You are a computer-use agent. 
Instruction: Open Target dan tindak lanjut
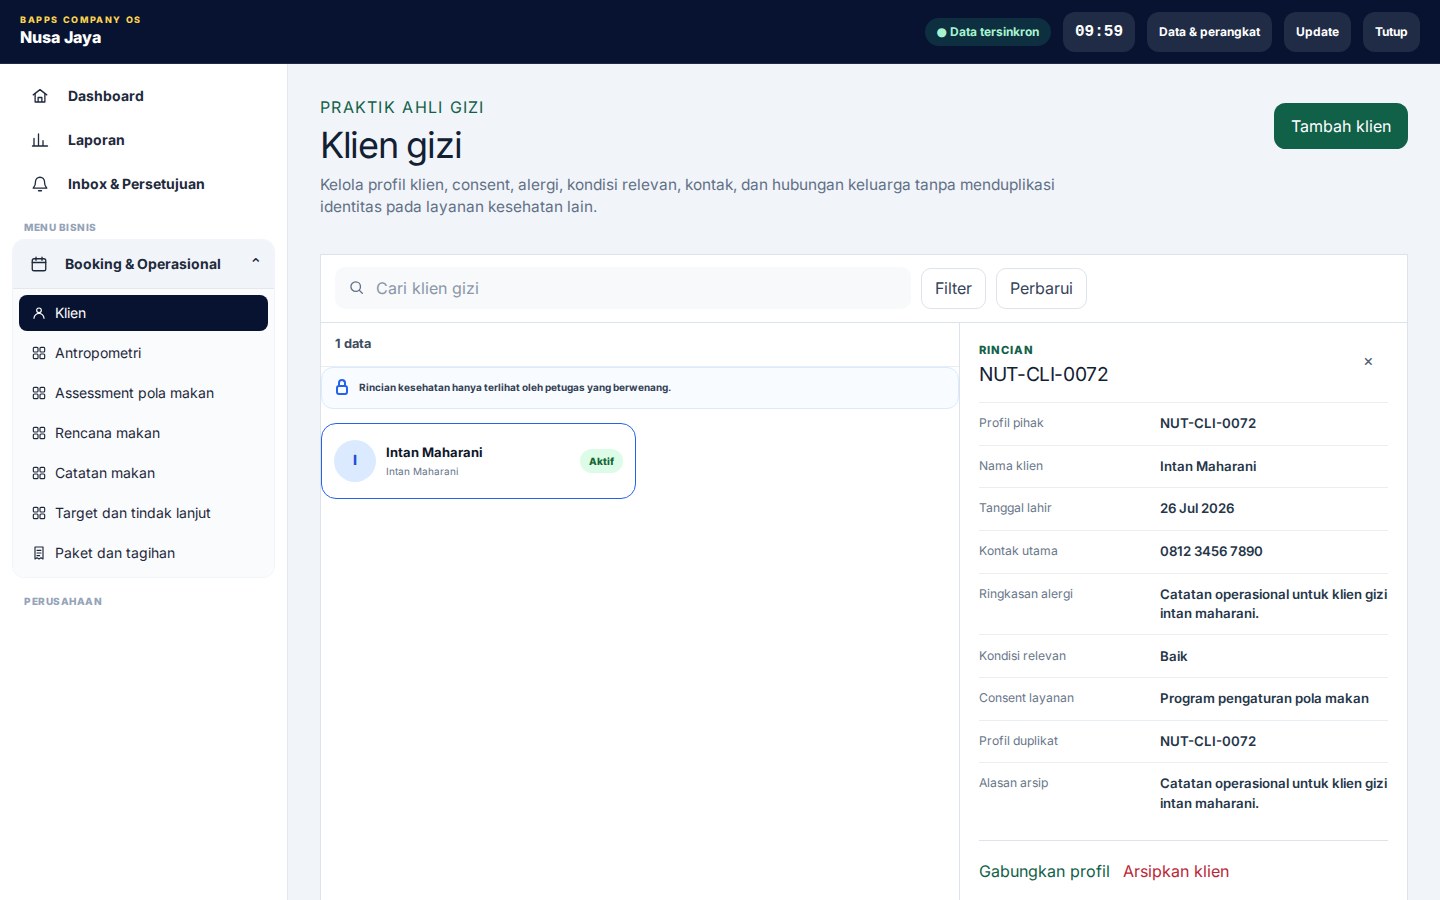(143, 513)
